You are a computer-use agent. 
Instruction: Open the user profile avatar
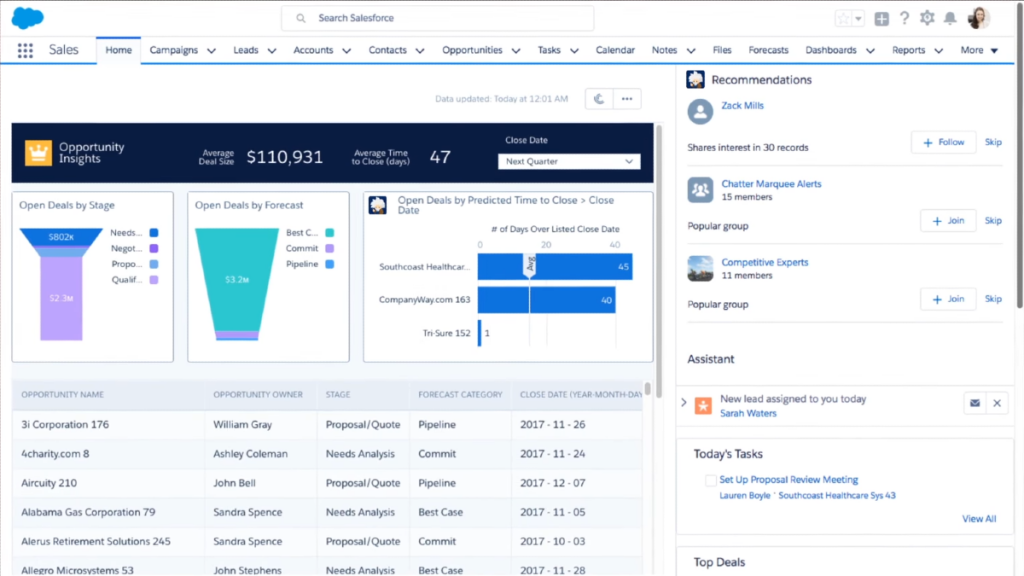[978, 18]
